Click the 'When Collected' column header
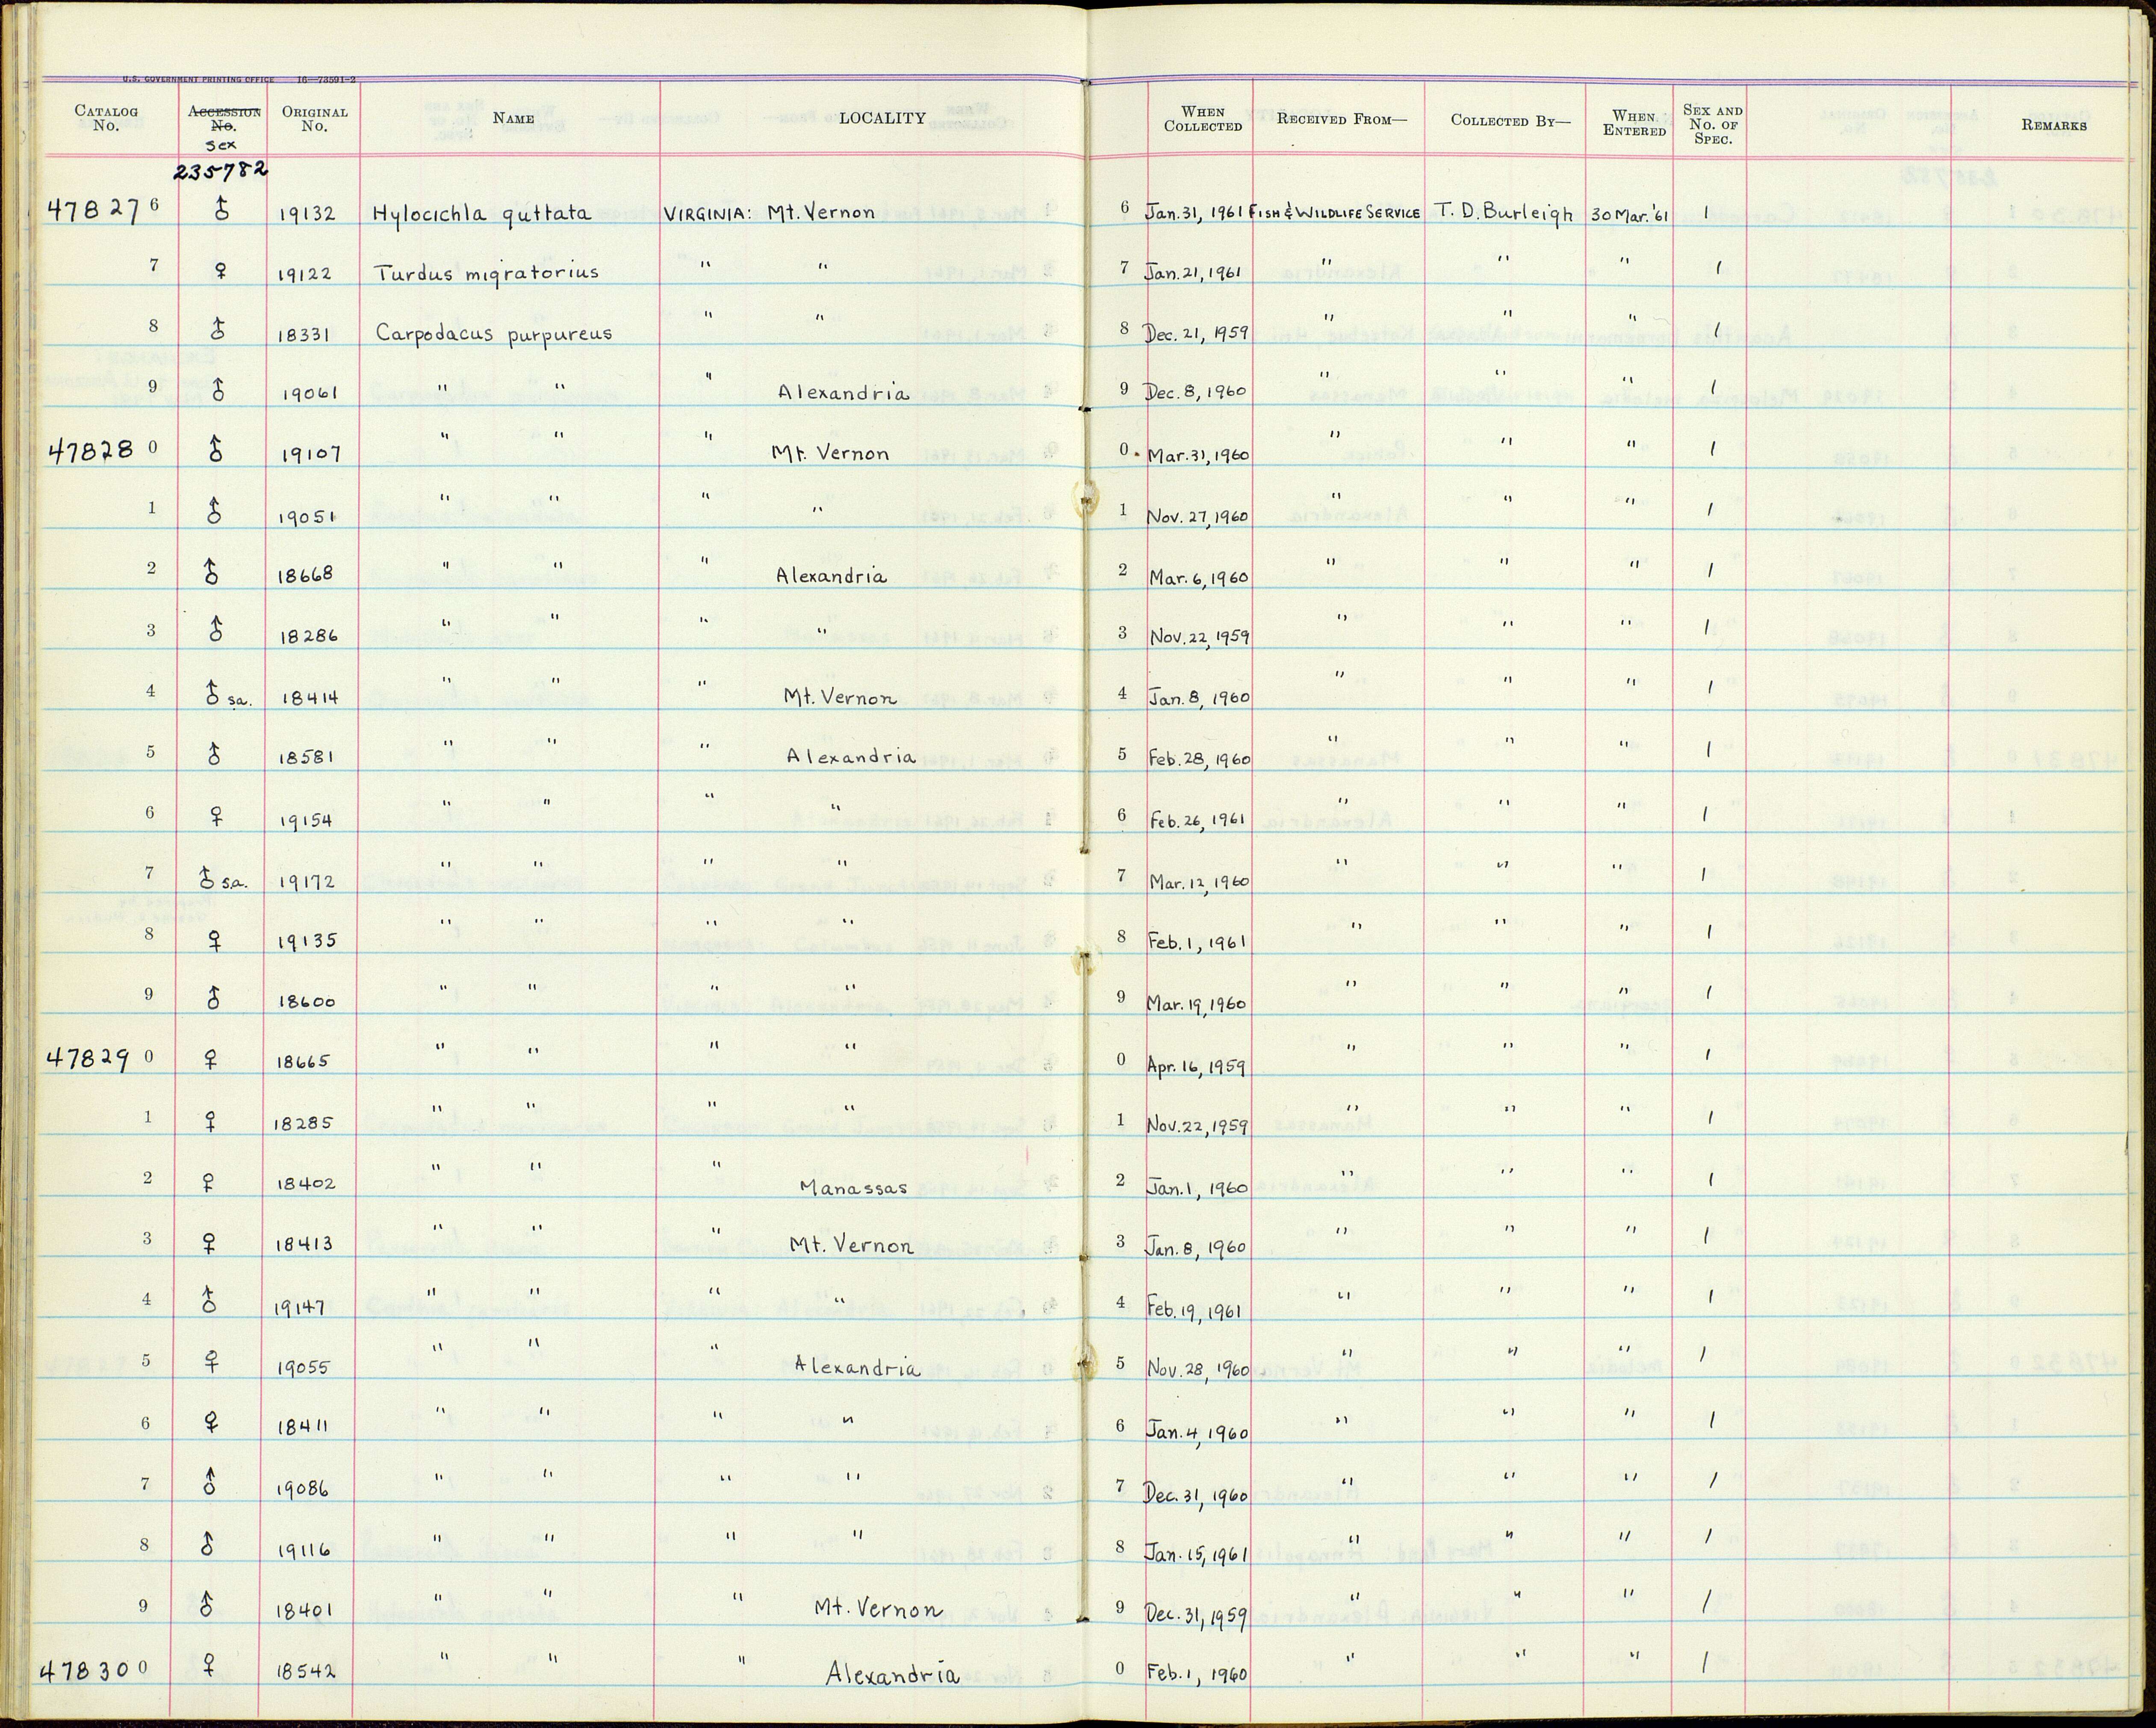Viewport: 2156px width, 1728px height. [x=1202, y=119]
